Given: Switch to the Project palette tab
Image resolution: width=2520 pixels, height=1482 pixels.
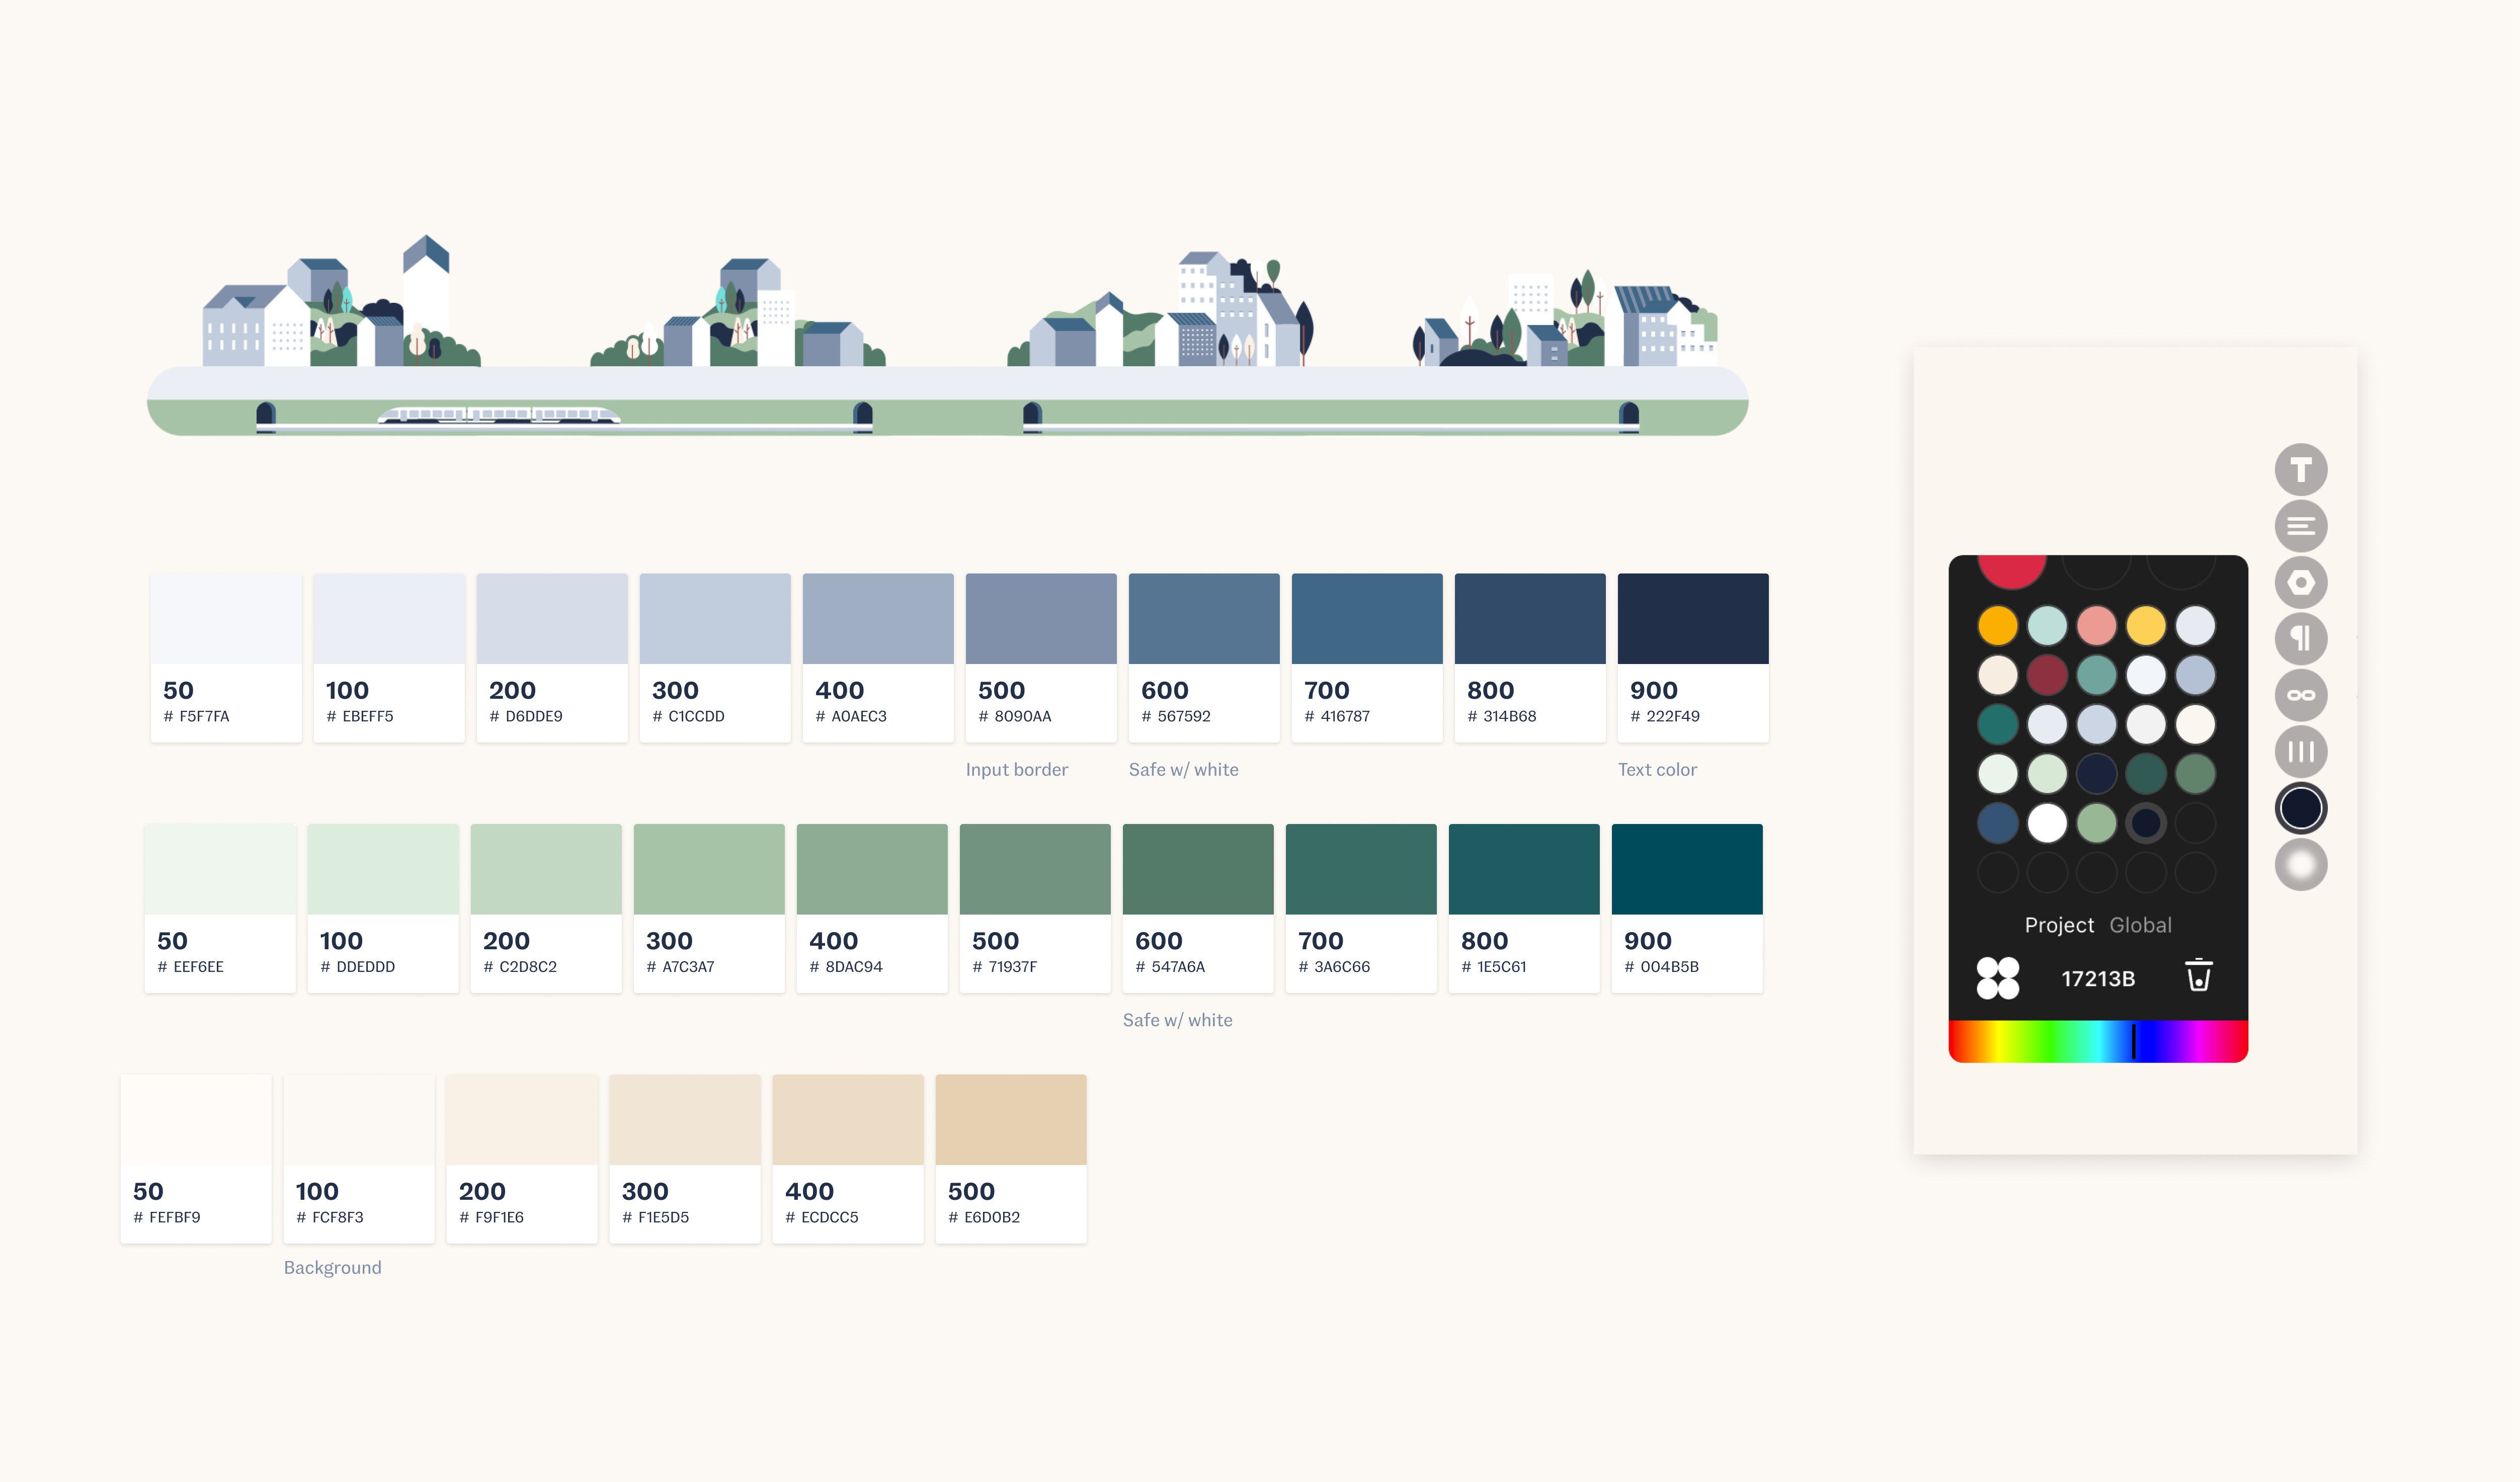Looking at the screenshot, I should coord(2058,925).
